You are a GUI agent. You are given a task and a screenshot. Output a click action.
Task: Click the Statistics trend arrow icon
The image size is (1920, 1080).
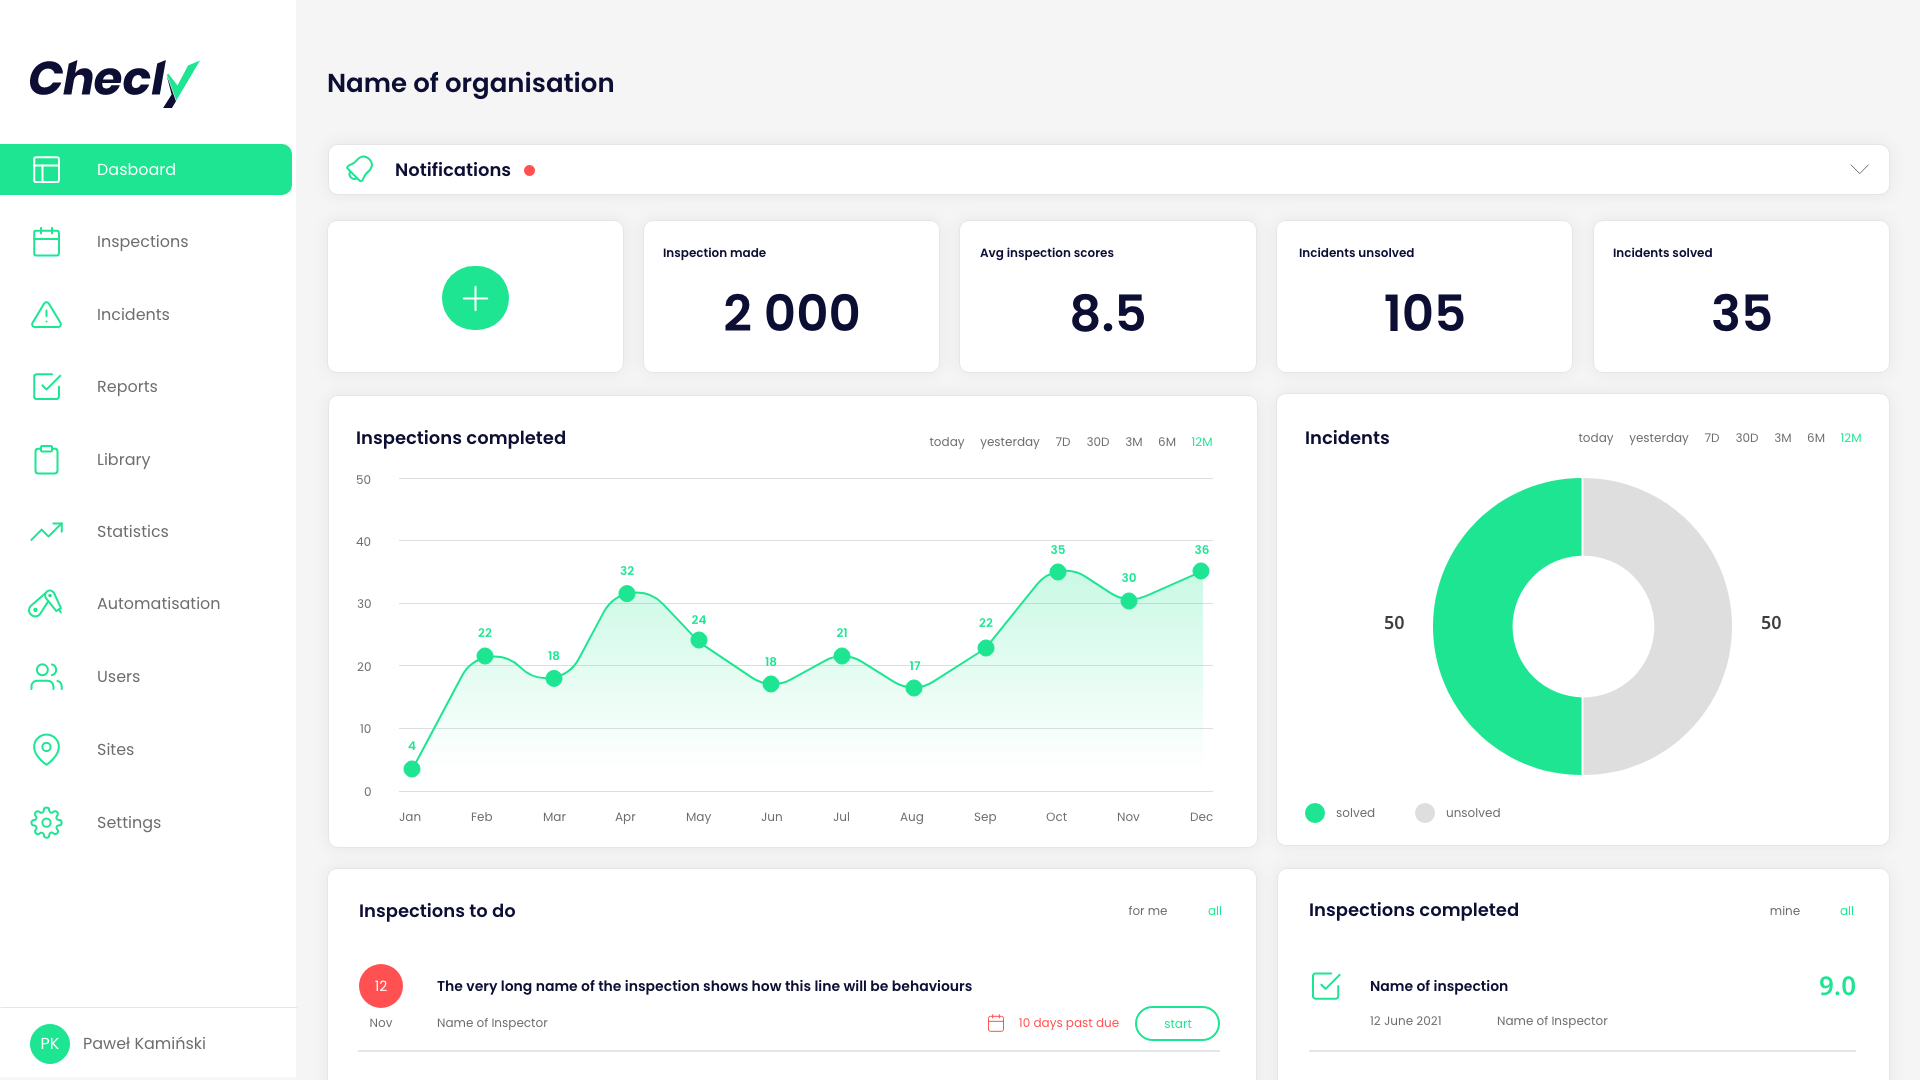coord(46,532)
